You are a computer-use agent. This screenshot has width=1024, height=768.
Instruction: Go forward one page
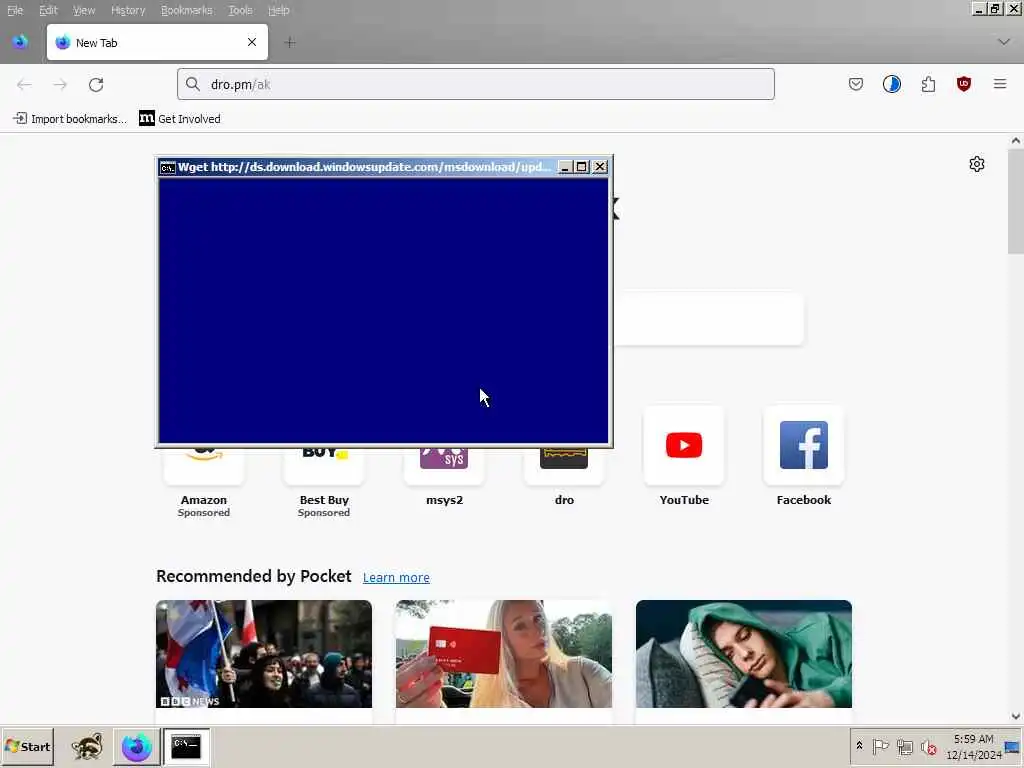60,84
